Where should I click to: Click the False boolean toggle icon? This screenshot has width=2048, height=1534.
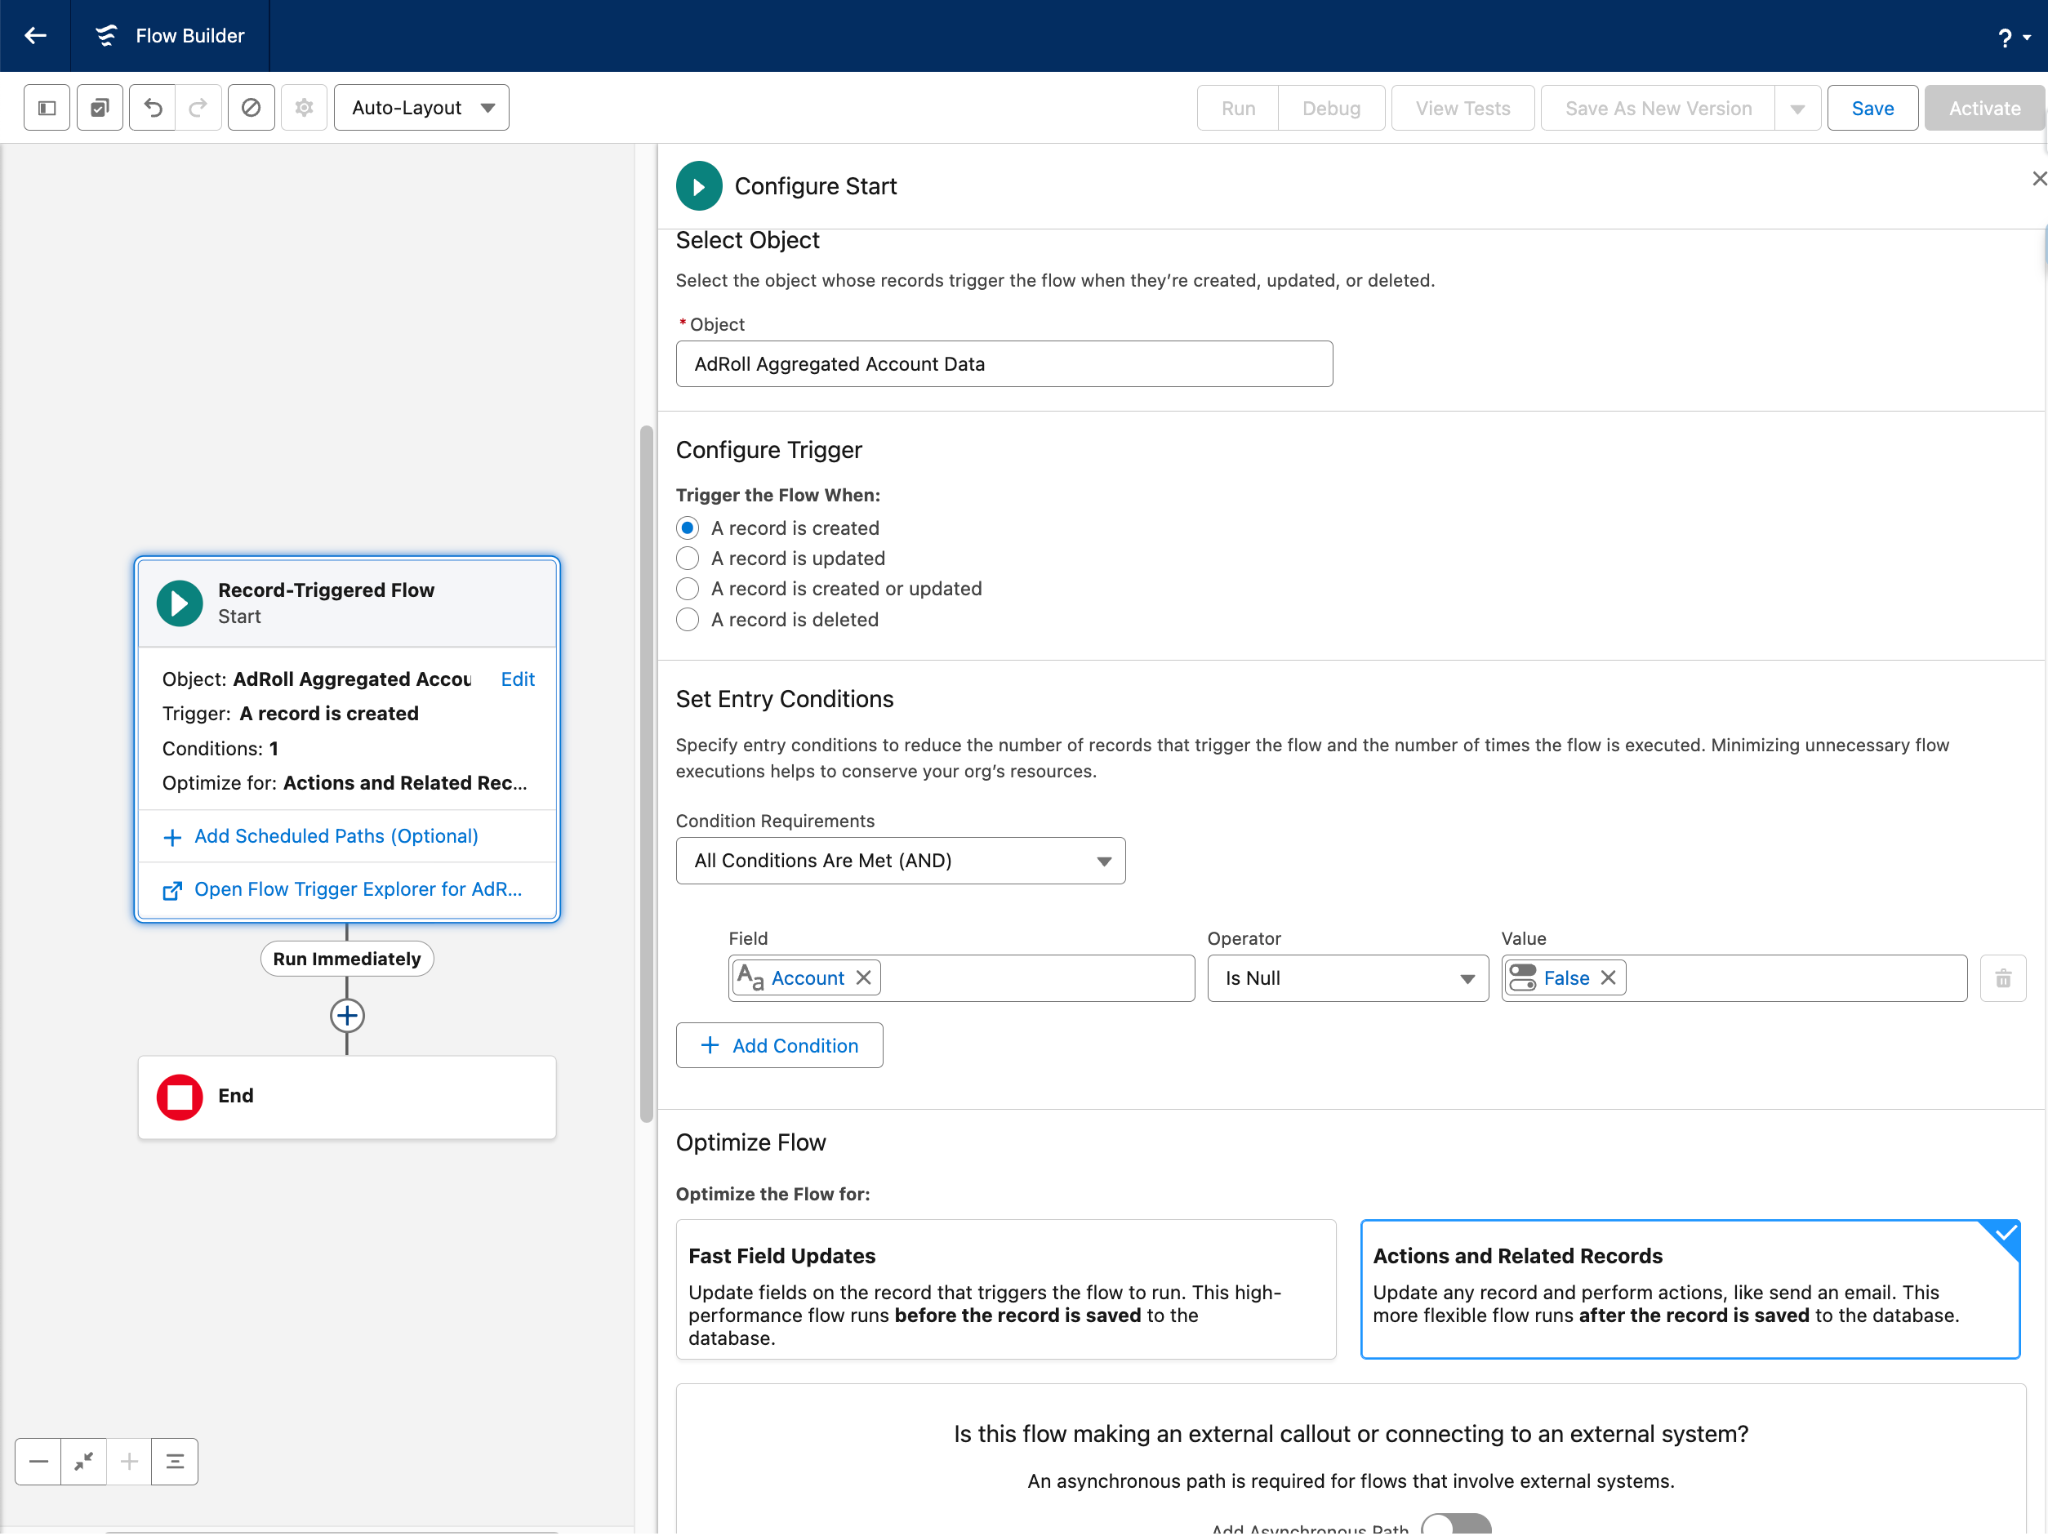(x=1523, y=978)
